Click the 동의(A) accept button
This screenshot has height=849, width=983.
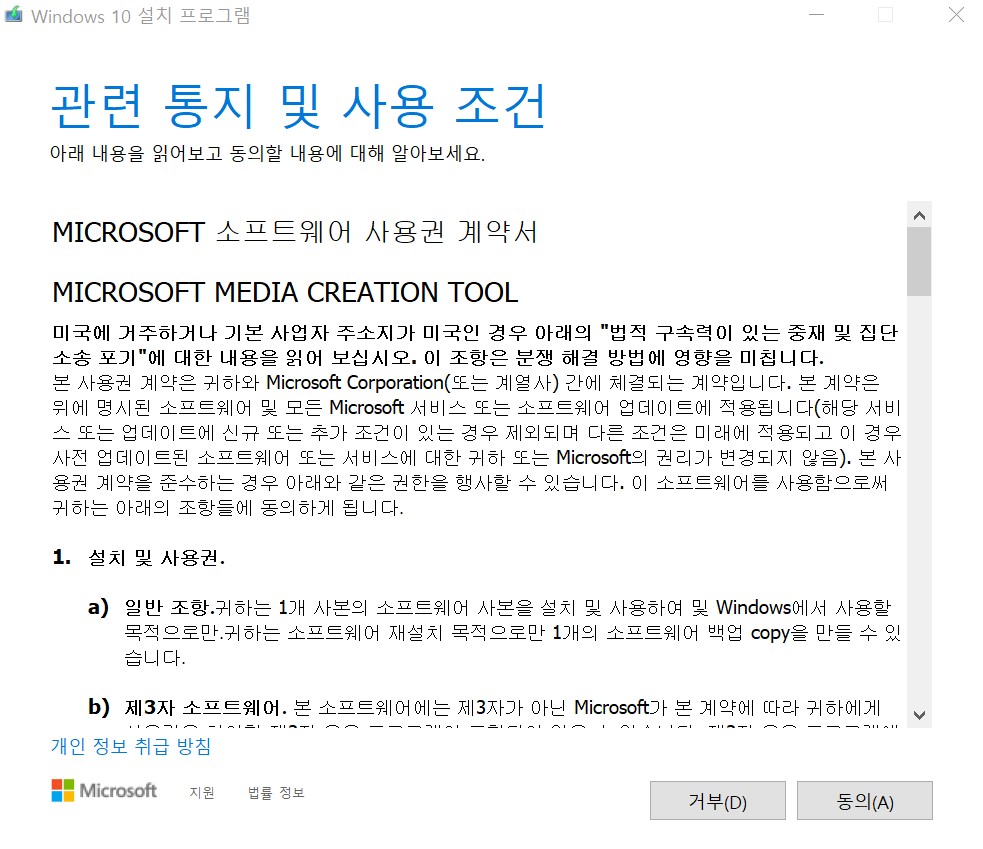865,800
